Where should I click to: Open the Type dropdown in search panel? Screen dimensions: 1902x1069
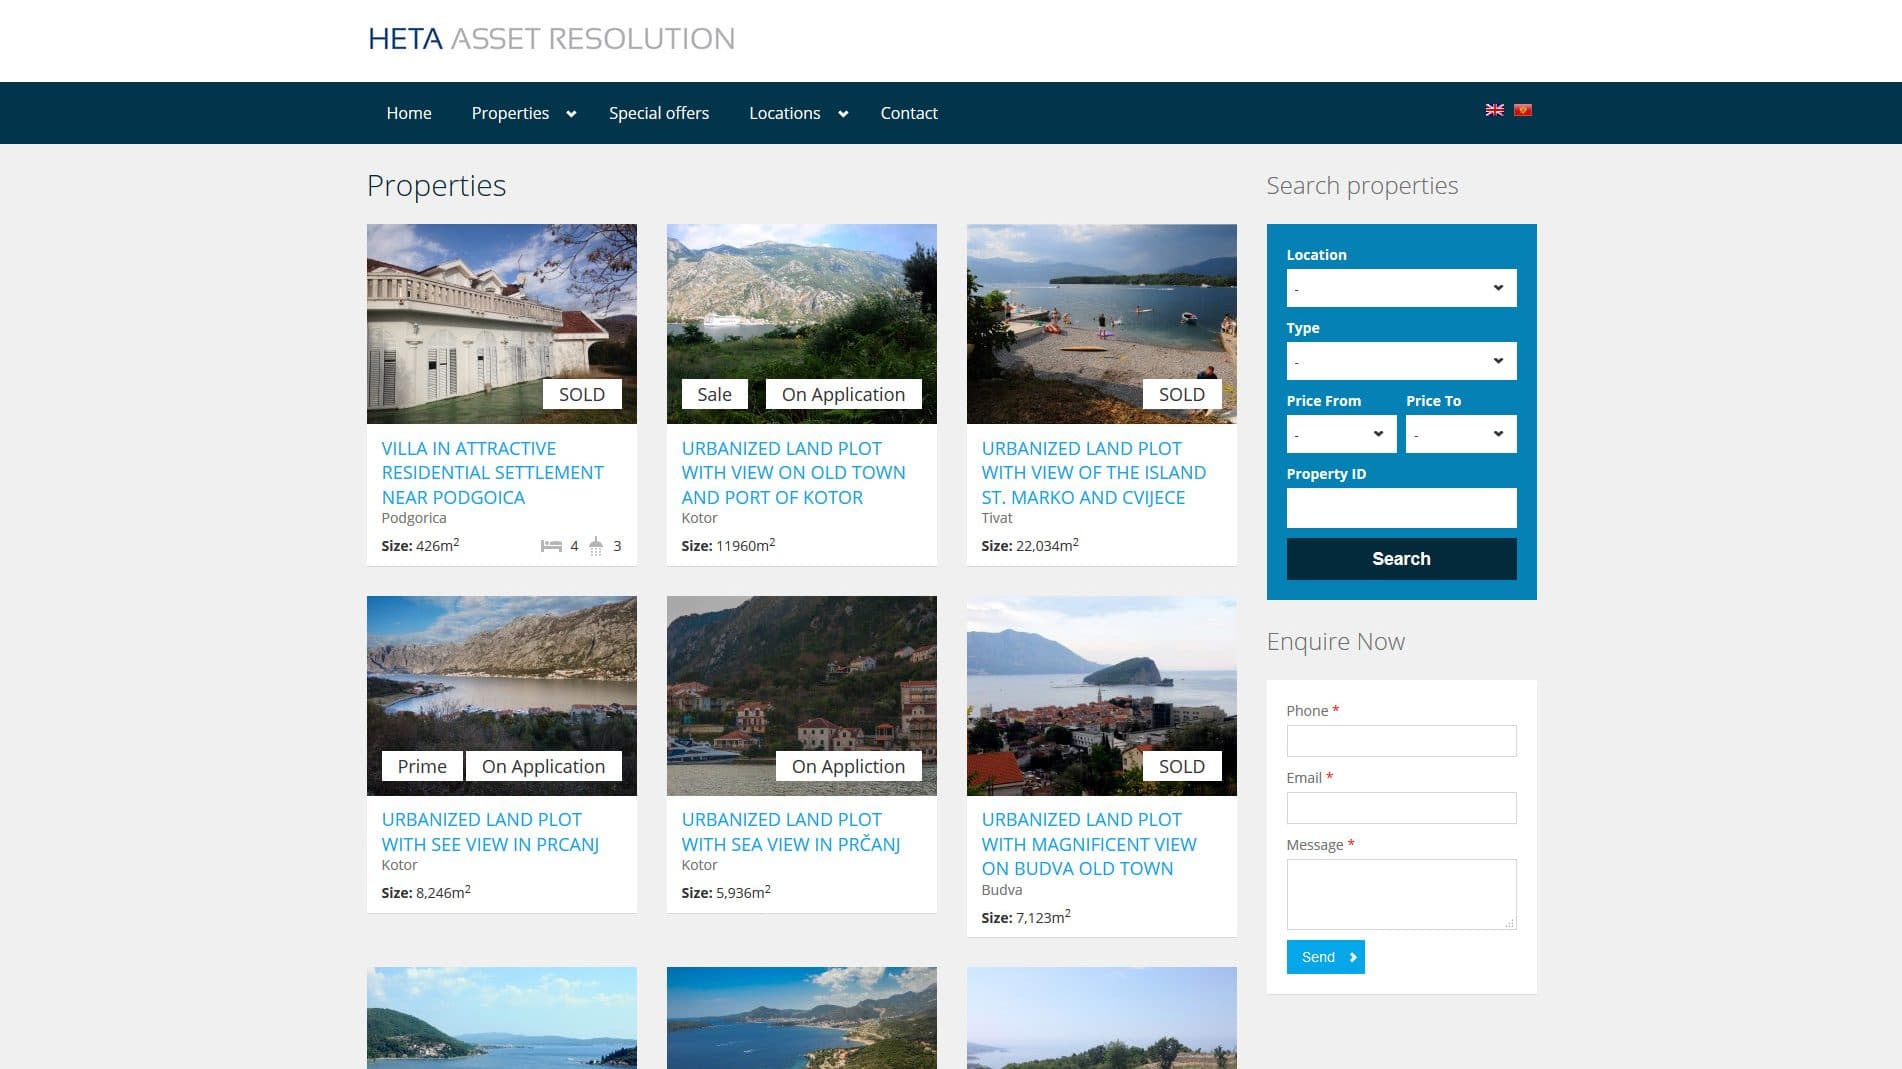(x=1401, y=361)
